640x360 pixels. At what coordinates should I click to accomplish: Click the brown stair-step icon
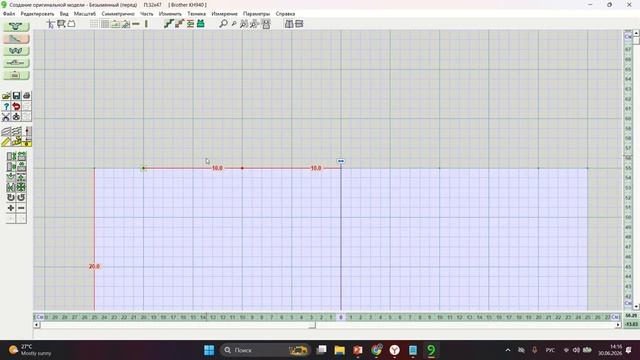pos(179,24)
